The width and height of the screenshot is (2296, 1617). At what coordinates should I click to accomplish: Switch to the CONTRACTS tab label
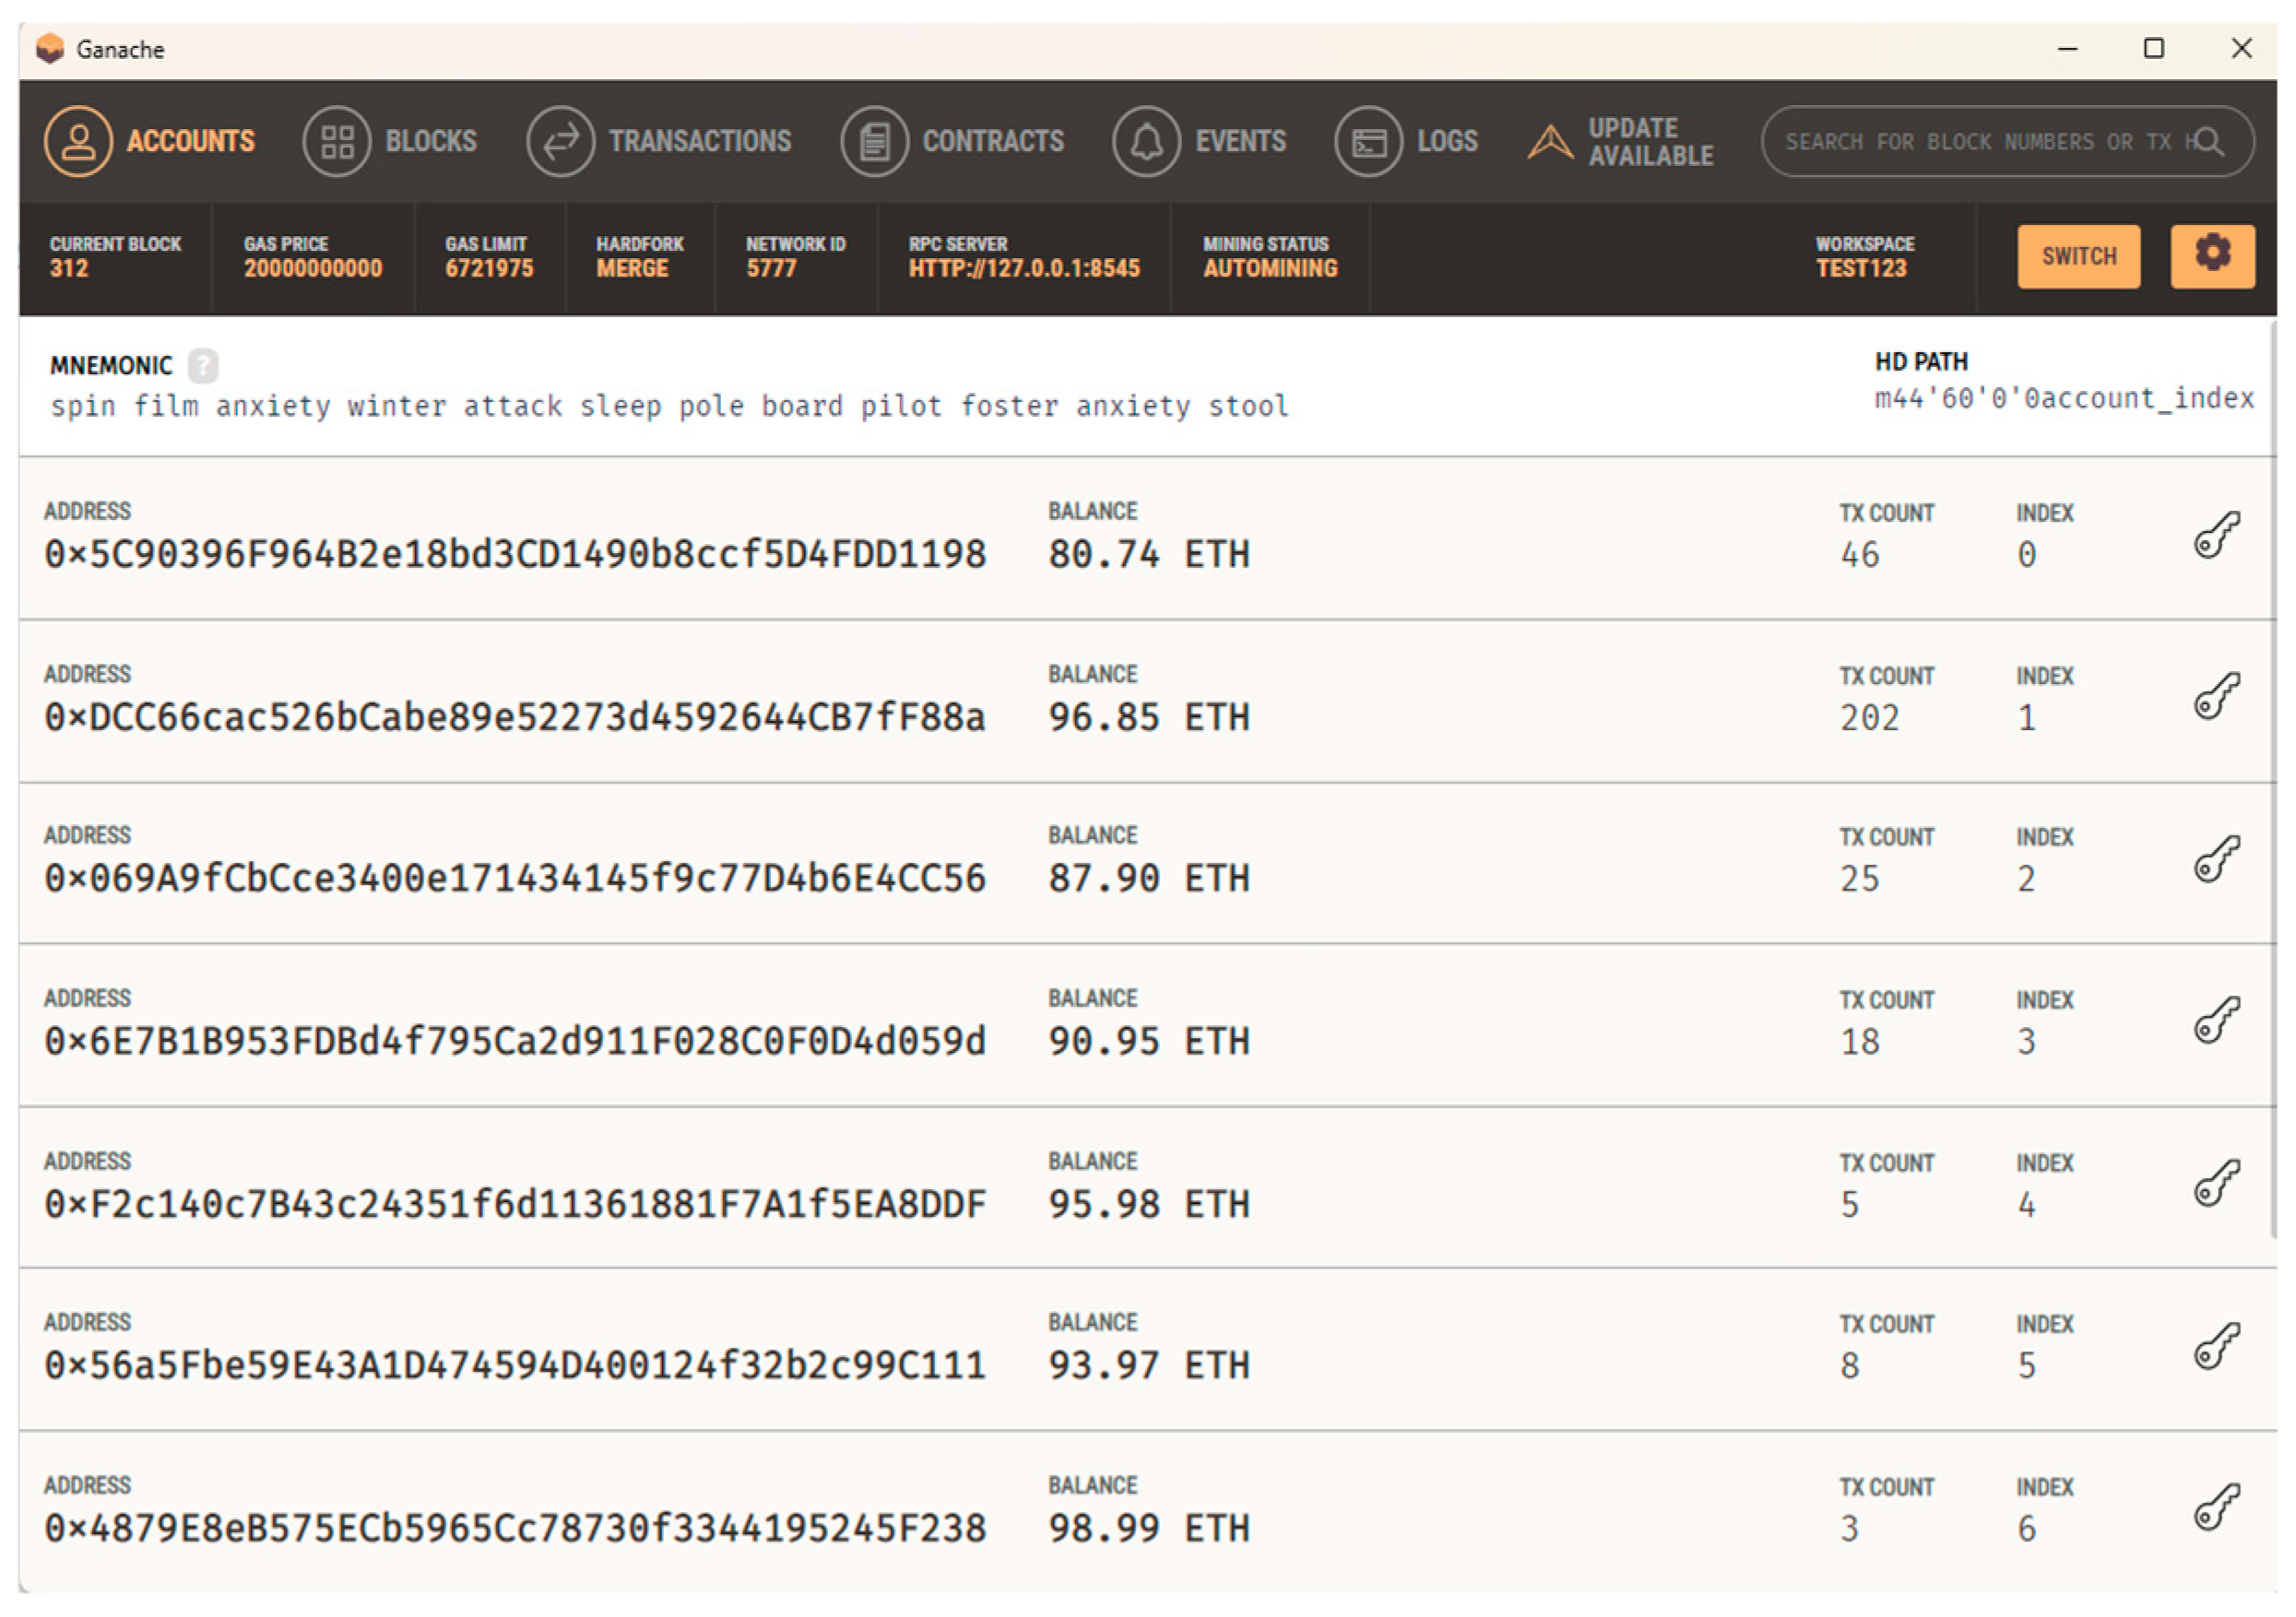point(993,141)
